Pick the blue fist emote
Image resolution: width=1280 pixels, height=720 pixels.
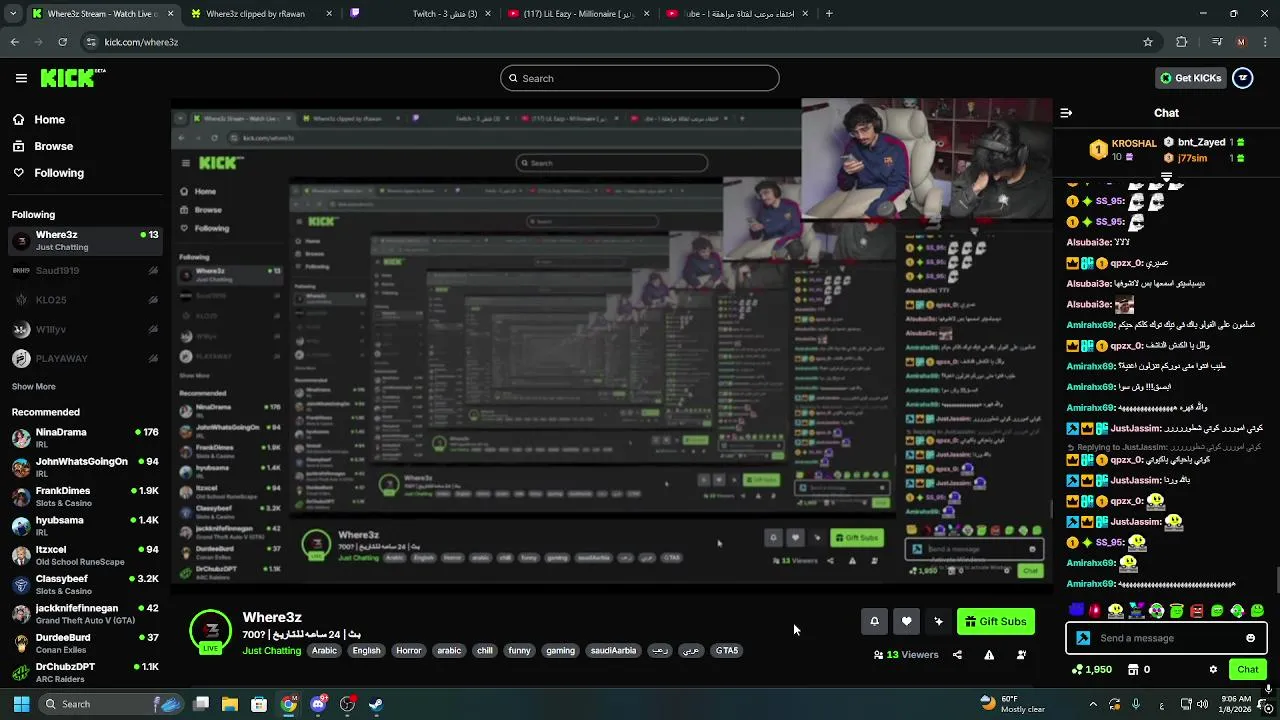[x=1076, y=610]
